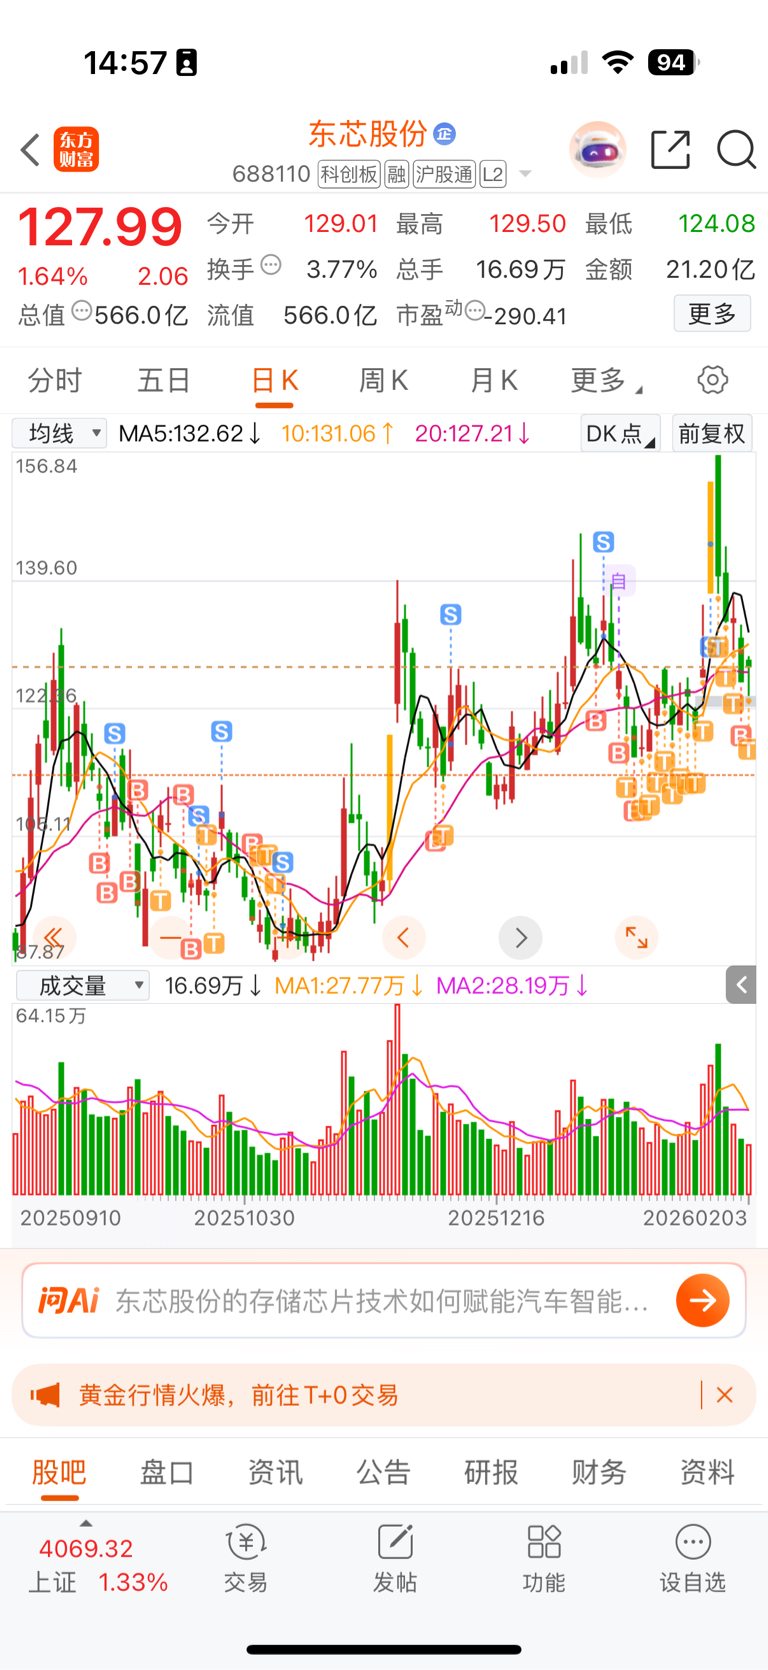Move chart left with orange left arrow

(403, 937)
